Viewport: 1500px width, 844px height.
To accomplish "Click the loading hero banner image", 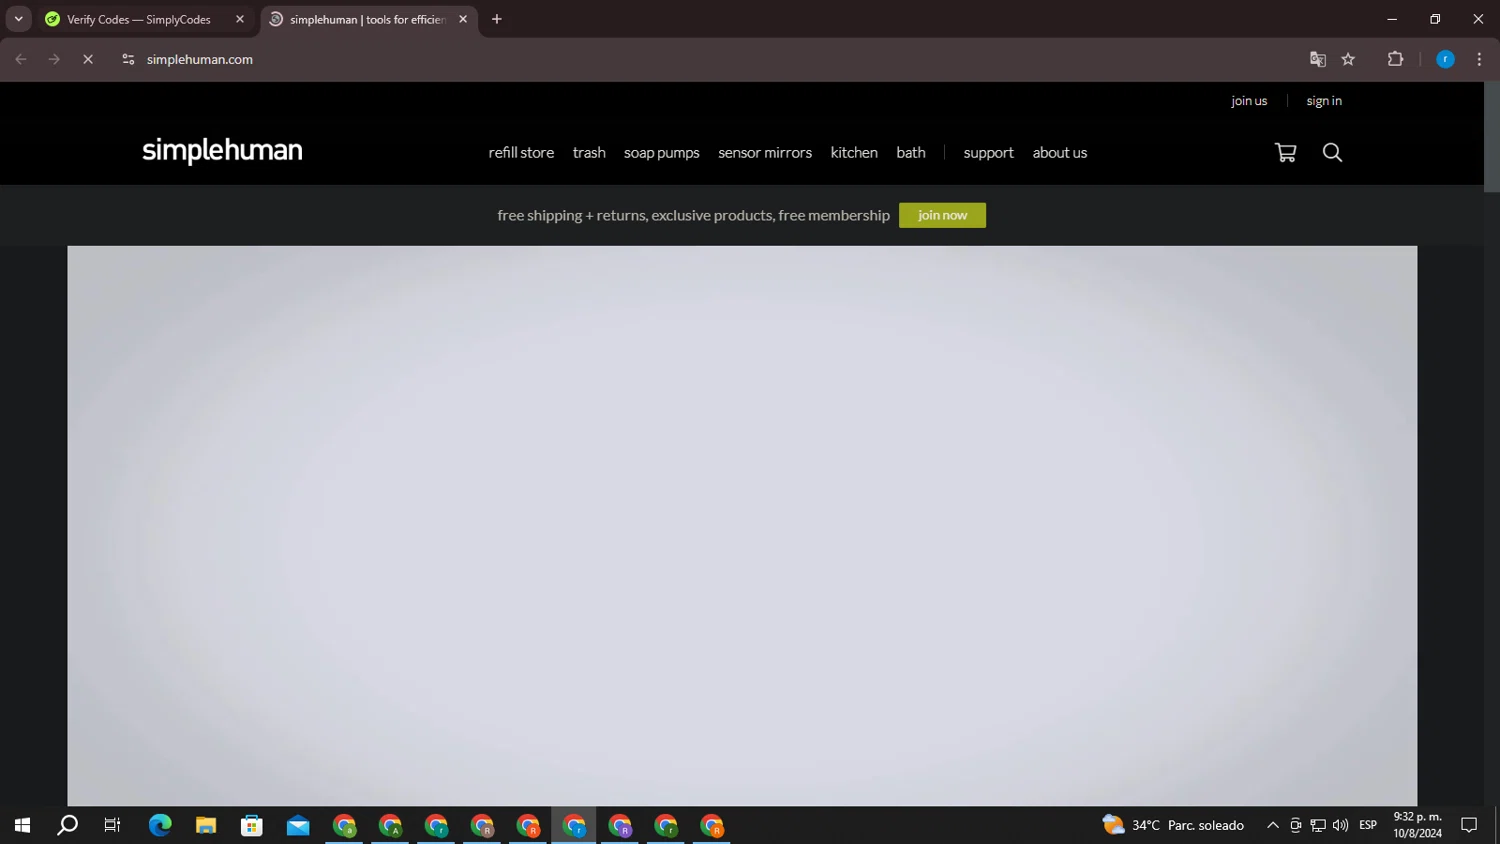I will tap(742, 526).
